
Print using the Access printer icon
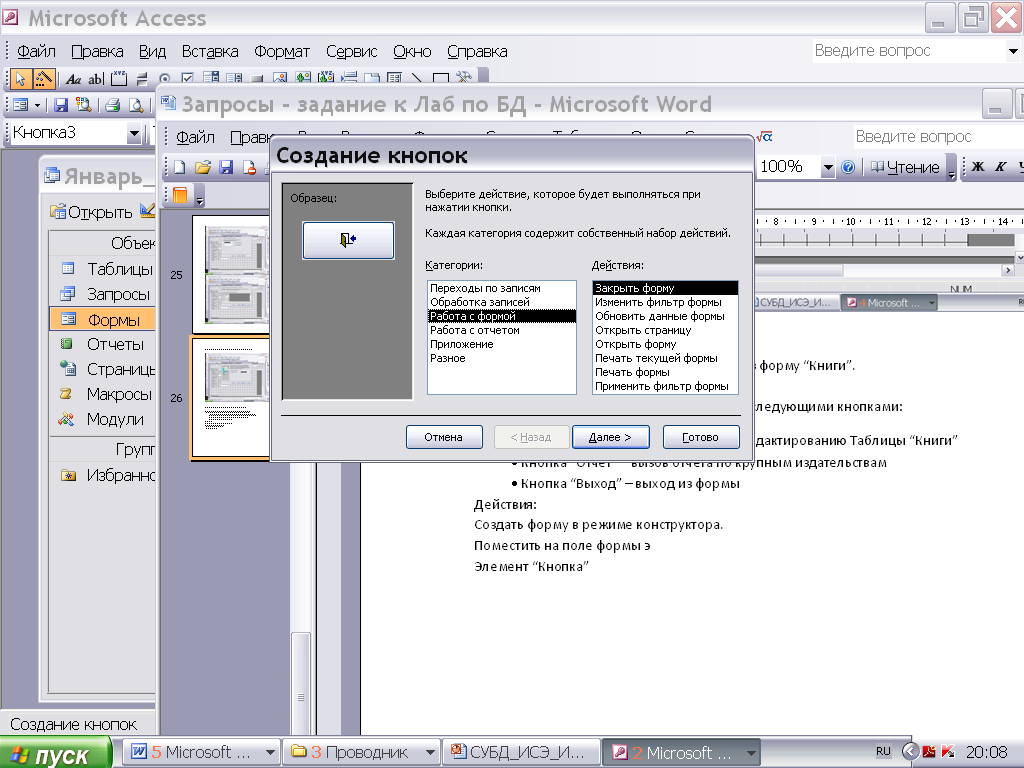coord(112,105)
